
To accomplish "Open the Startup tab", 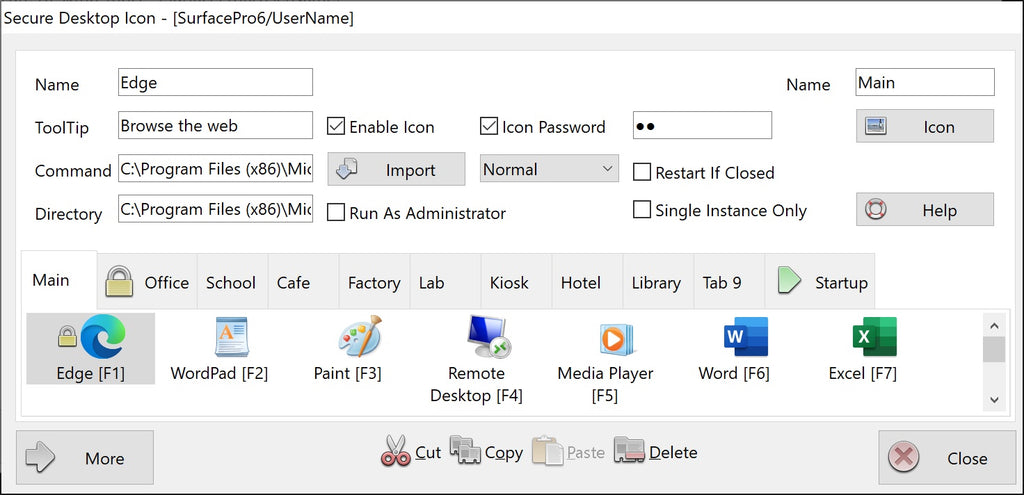I will pos(820,282).
